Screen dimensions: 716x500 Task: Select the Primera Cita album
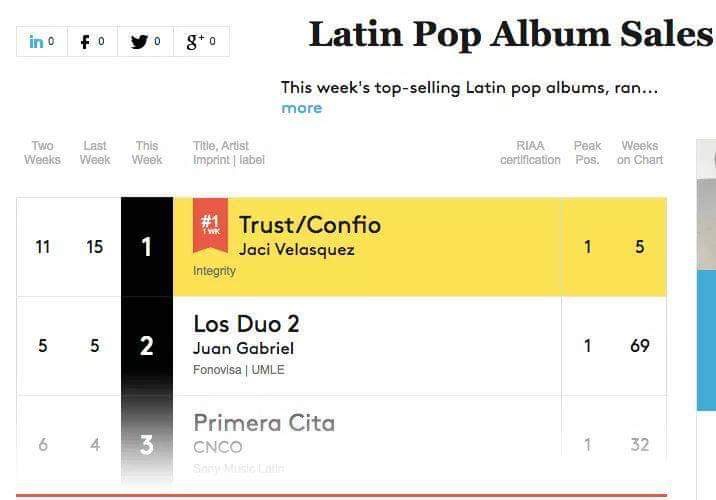(264, 423)
